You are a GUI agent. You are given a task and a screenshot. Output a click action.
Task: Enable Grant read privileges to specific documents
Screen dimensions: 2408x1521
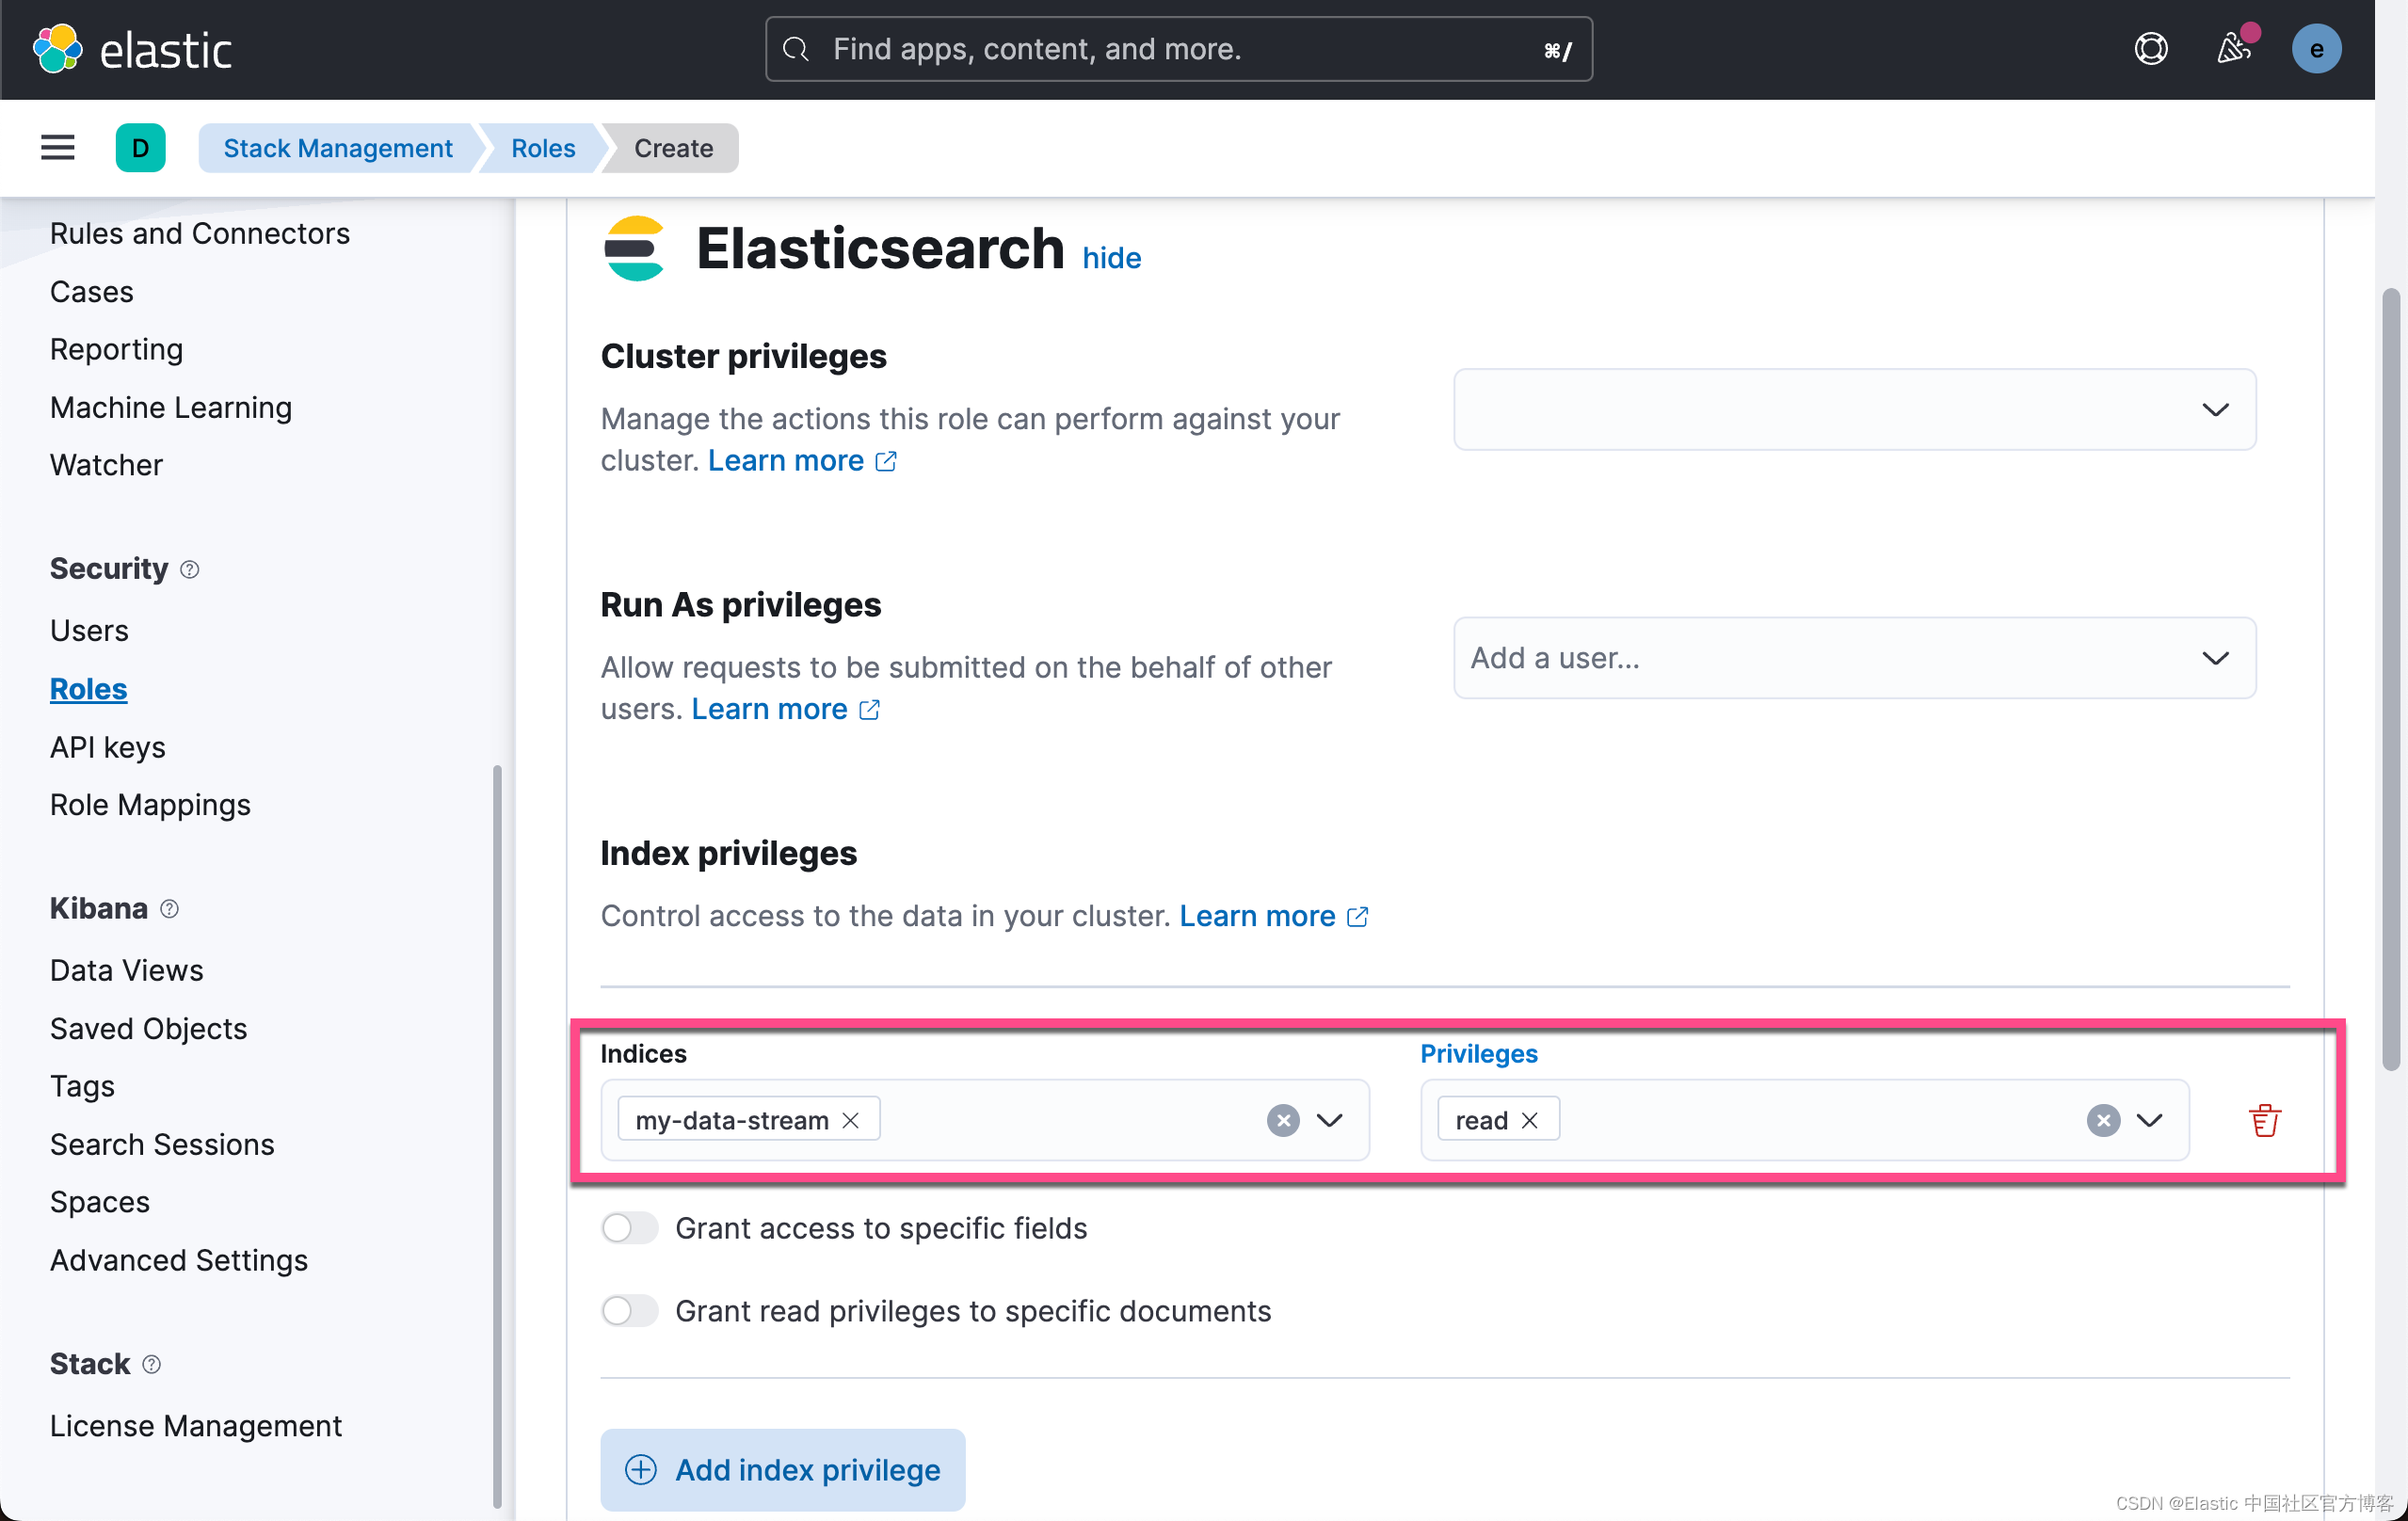pyautogui.click(x=629, y=1311)
